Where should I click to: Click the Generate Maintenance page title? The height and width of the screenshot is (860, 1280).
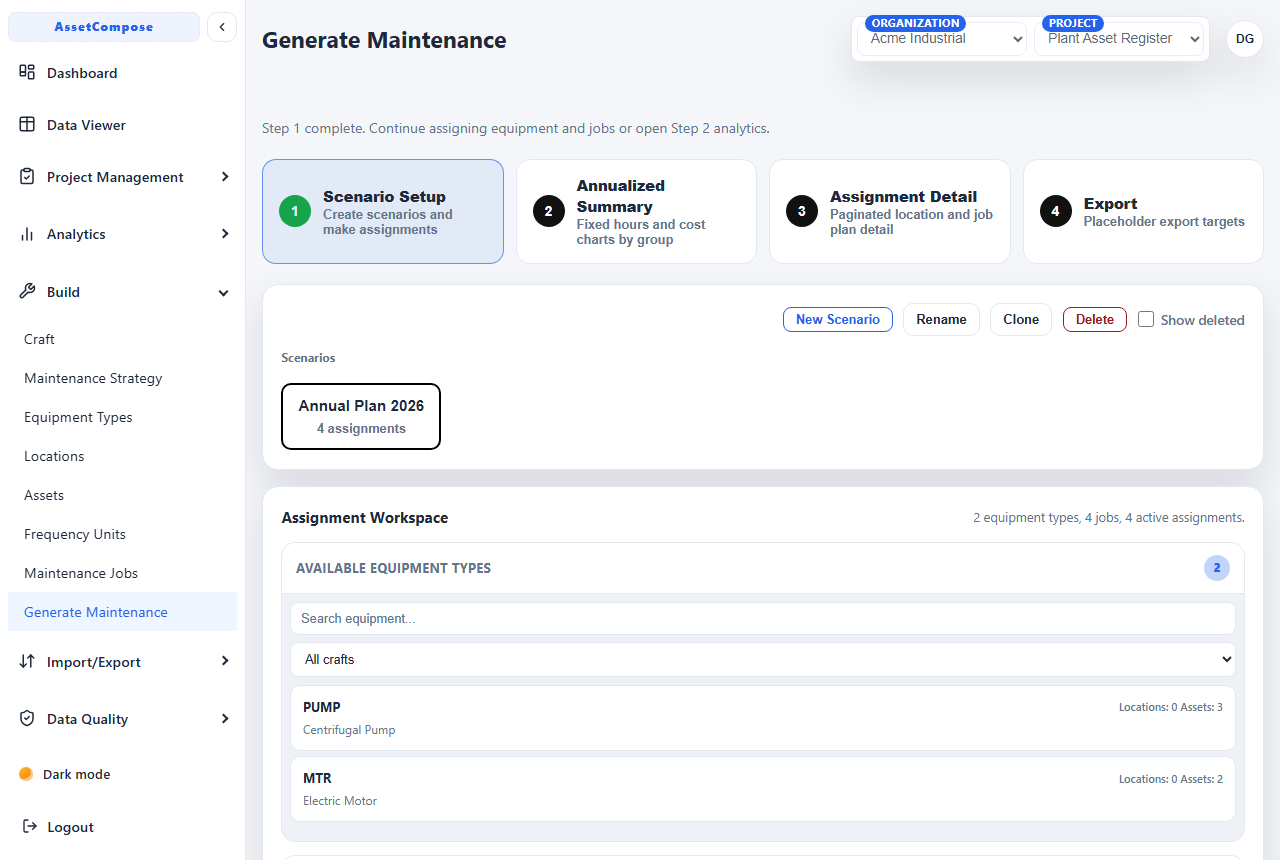pyautogui.click(x=384, y=40)
